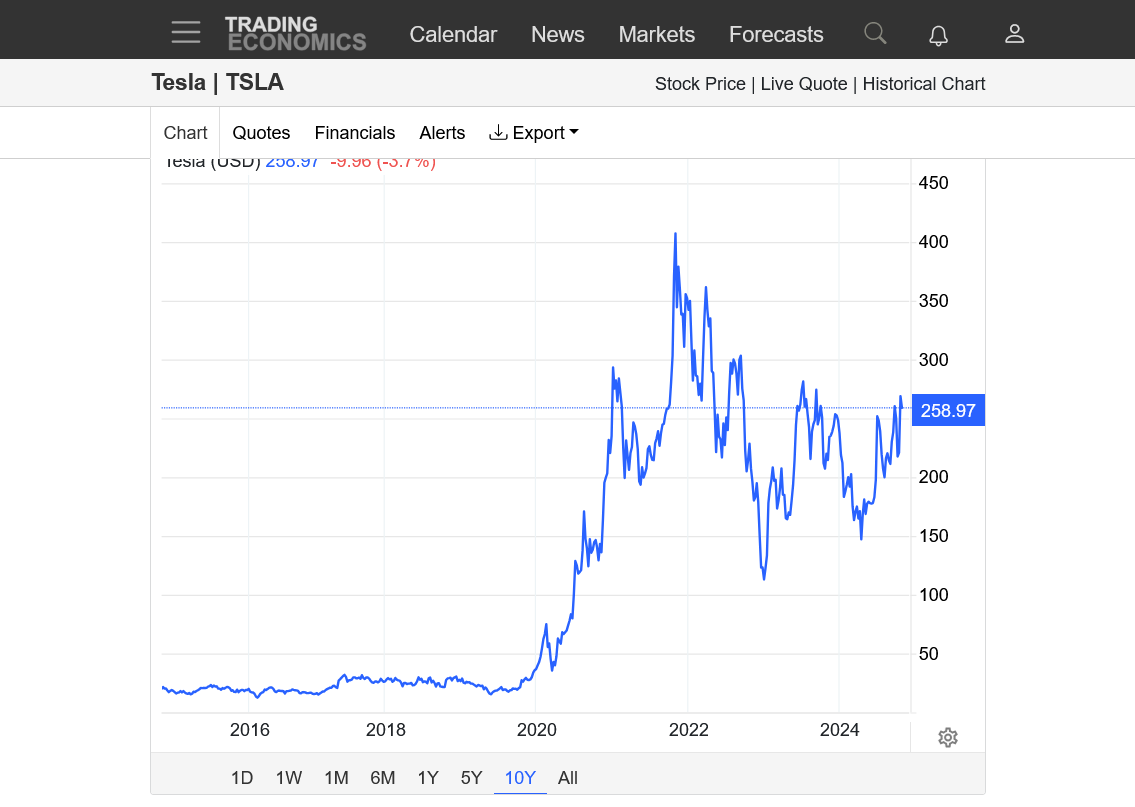Open the user account icon

pos(1015,34)
